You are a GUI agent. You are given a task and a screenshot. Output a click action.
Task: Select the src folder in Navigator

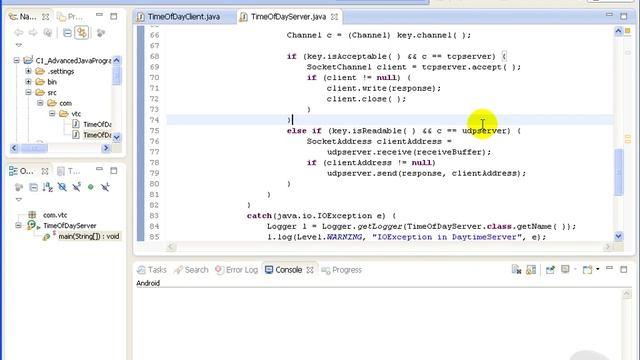pyautogui.click(x=52, y=93)
